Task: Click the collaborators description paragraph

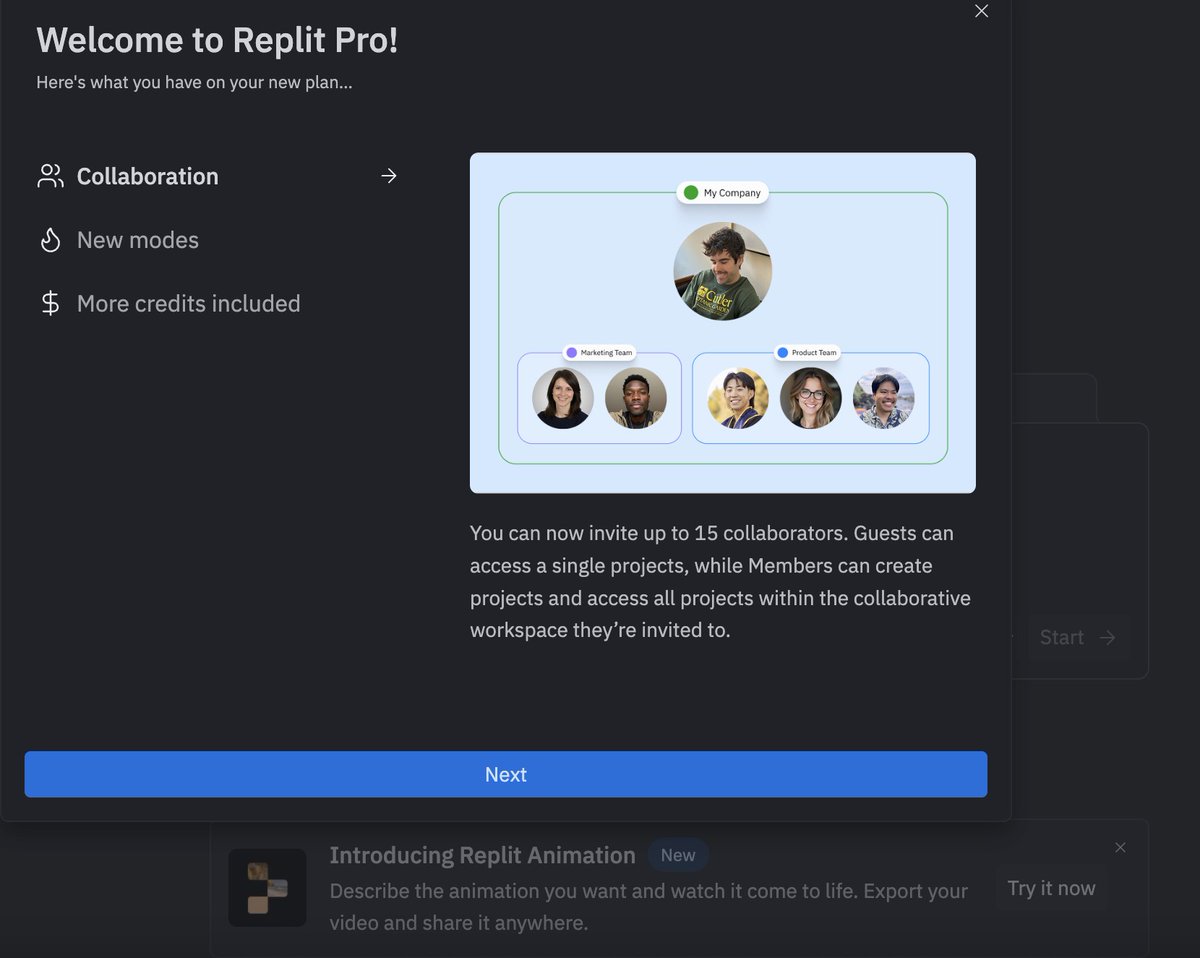Action: [720, 582]
